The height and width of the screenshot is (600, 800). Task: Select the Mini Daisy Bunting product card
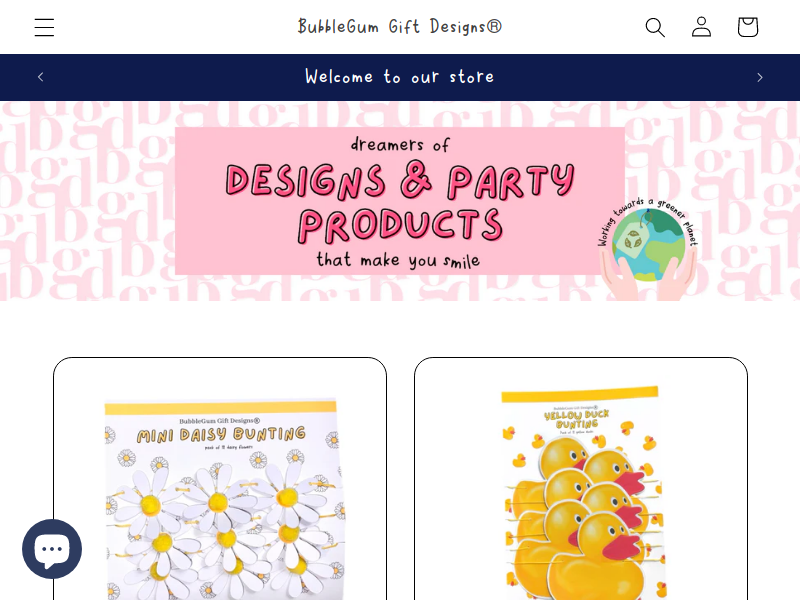[x=220, y=479]
